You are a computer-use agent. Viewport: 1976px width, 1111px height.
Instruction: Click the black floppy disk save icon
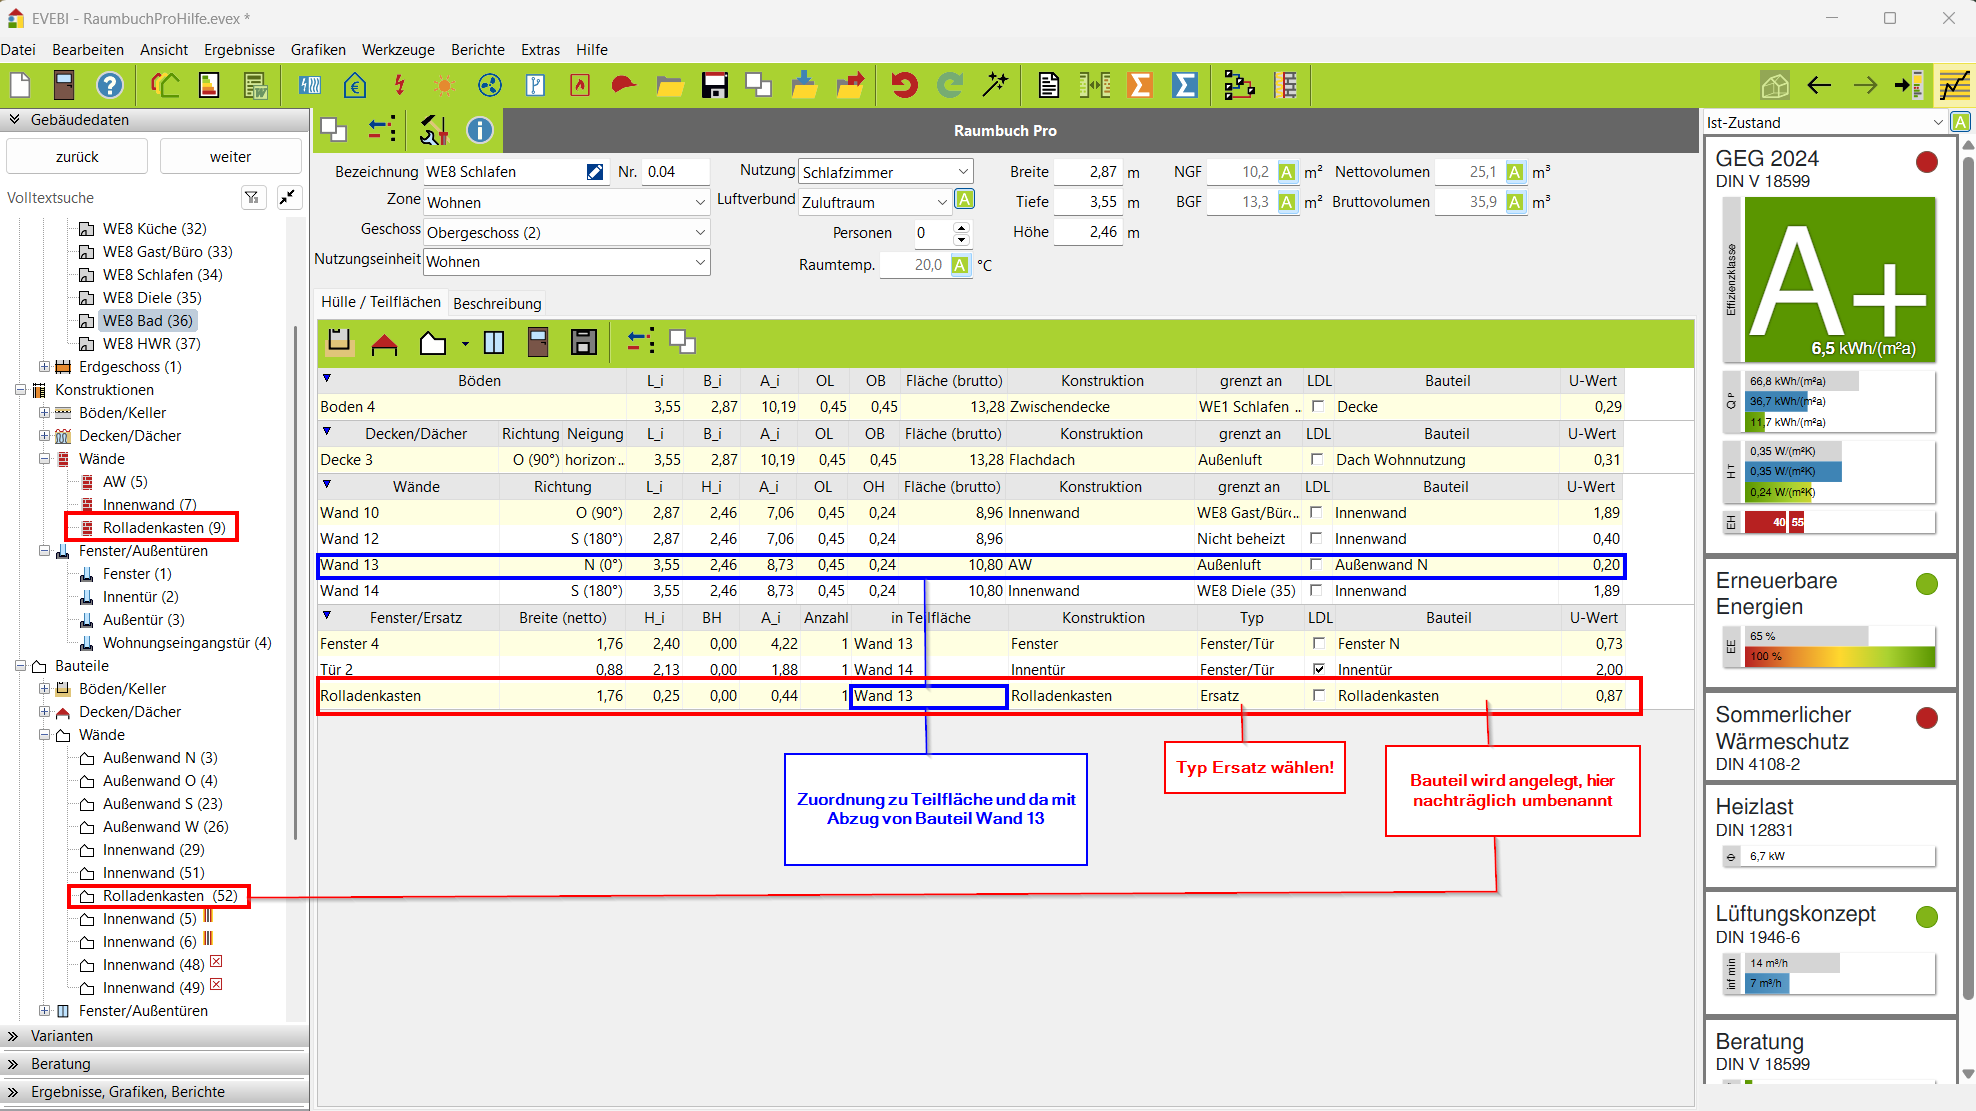coord(715,86)
